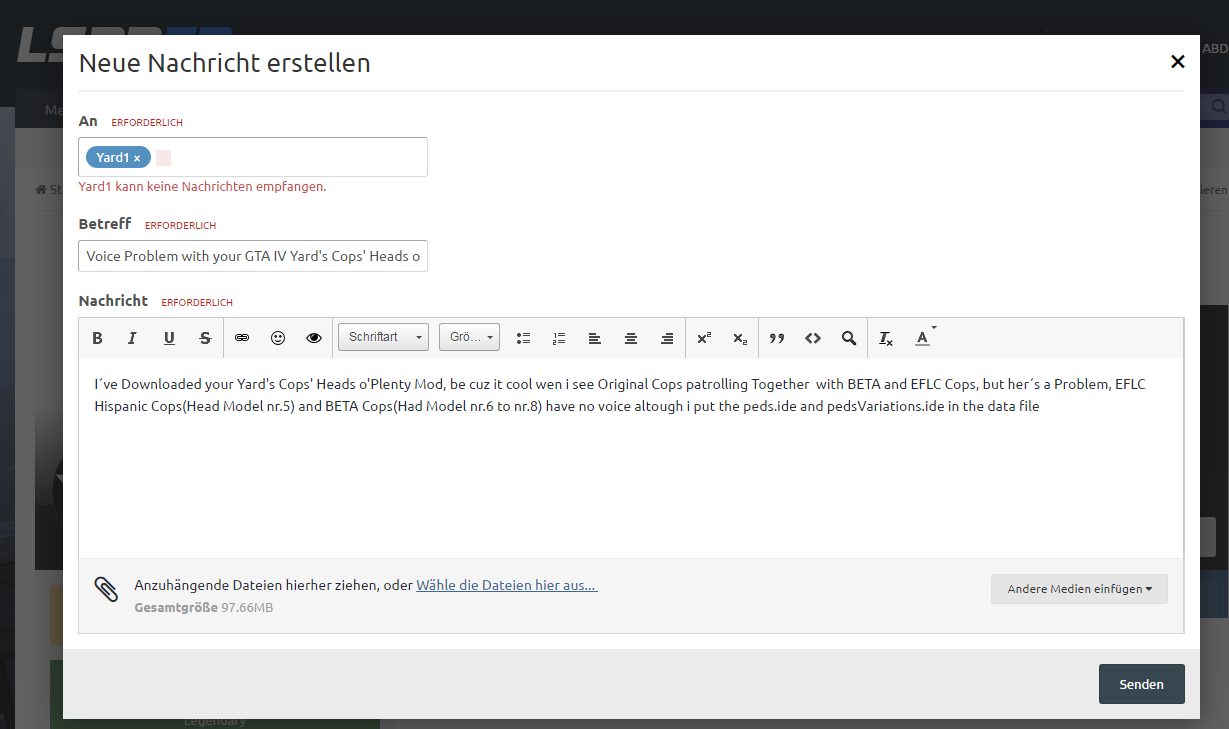Viewport: 1229px width, 729px height.
Task: Click the Senden button
Action: coord(1141,684)
